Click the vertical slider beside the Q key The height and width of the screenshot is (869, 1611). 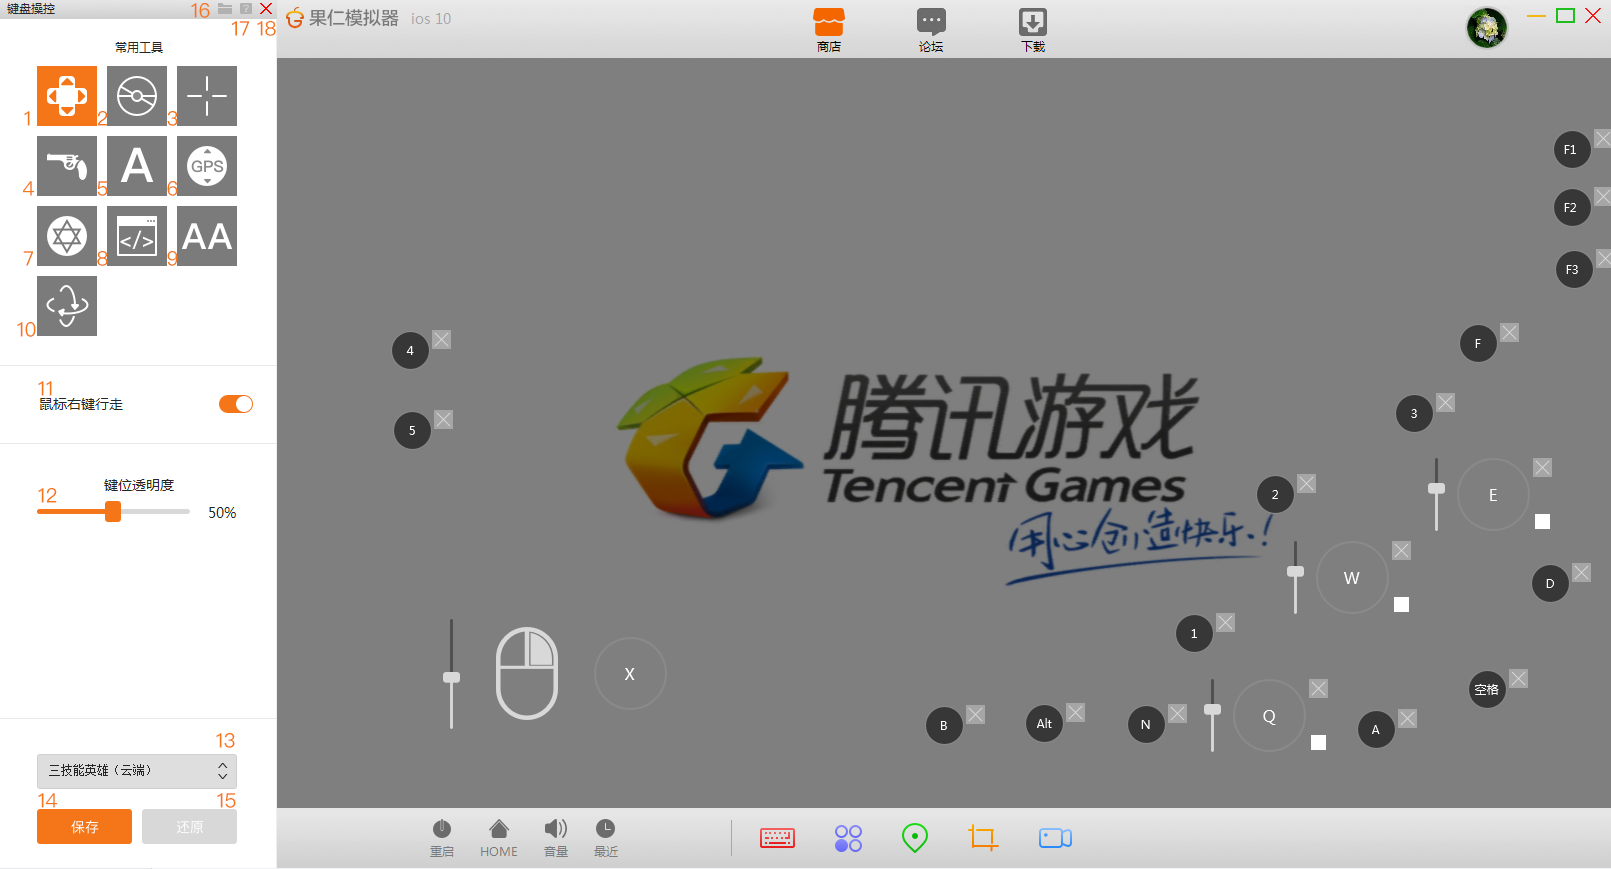[1213, 715]
